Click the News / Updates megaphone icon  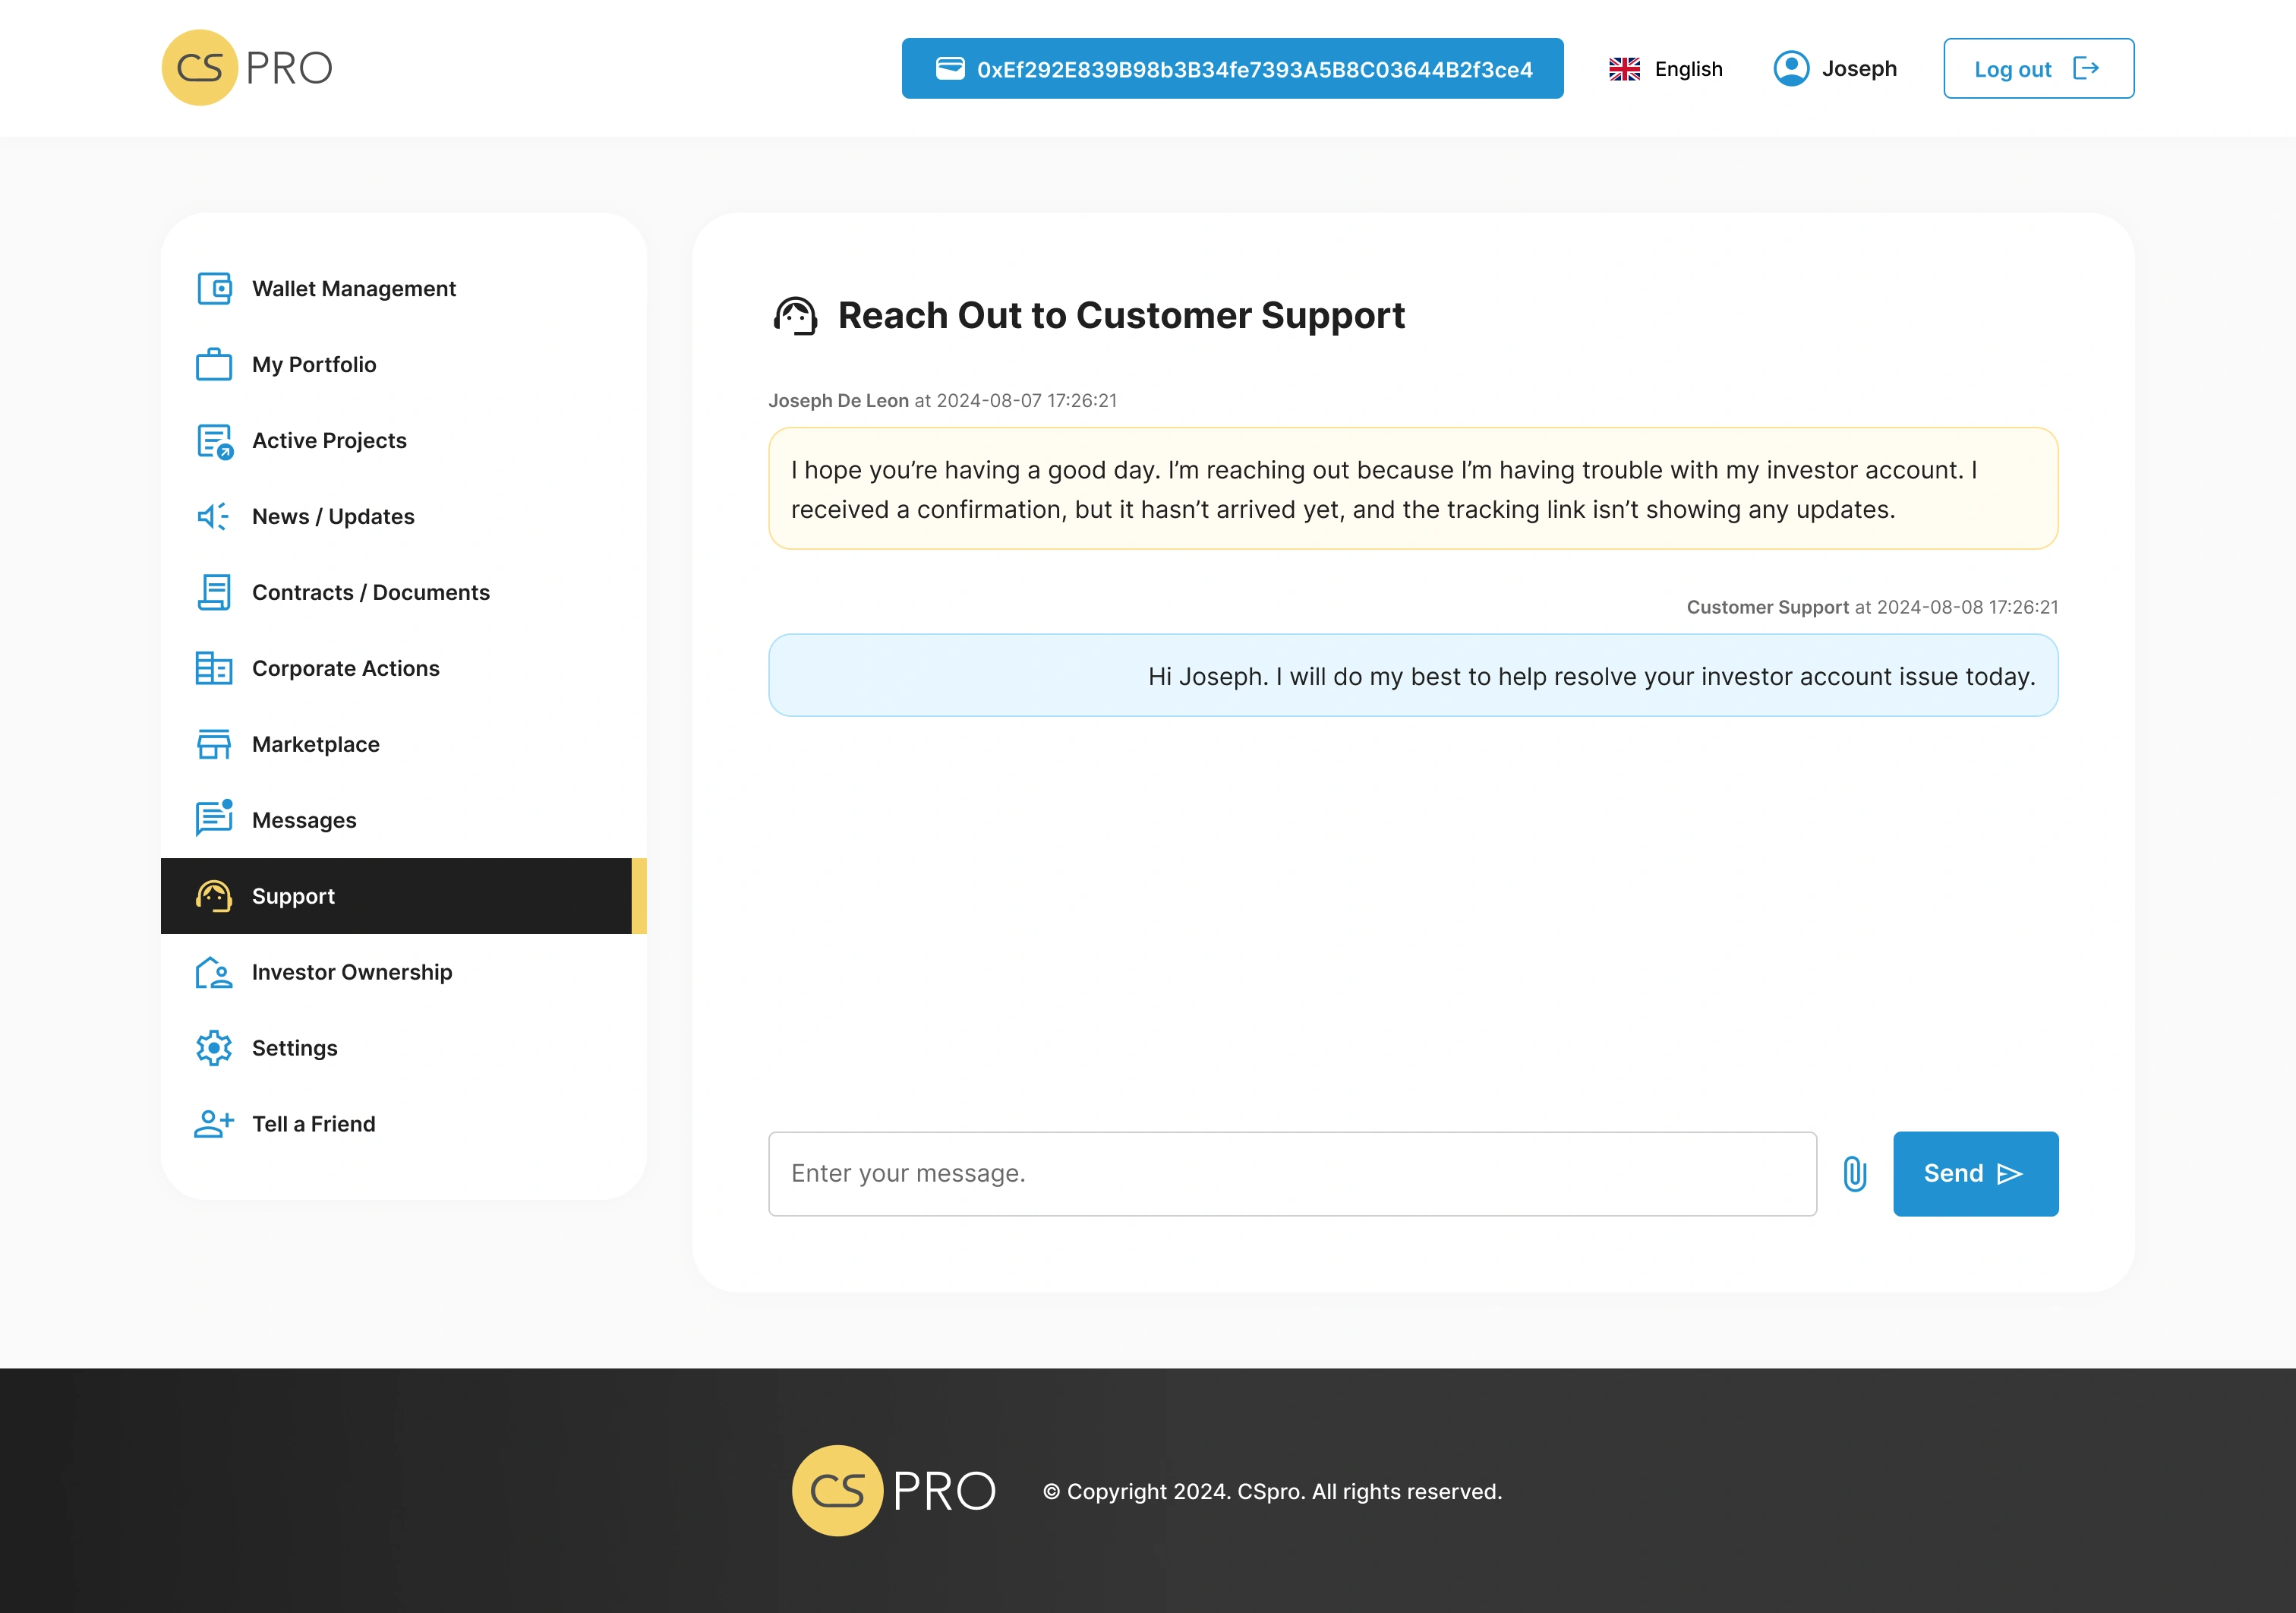tap(214, 517)
